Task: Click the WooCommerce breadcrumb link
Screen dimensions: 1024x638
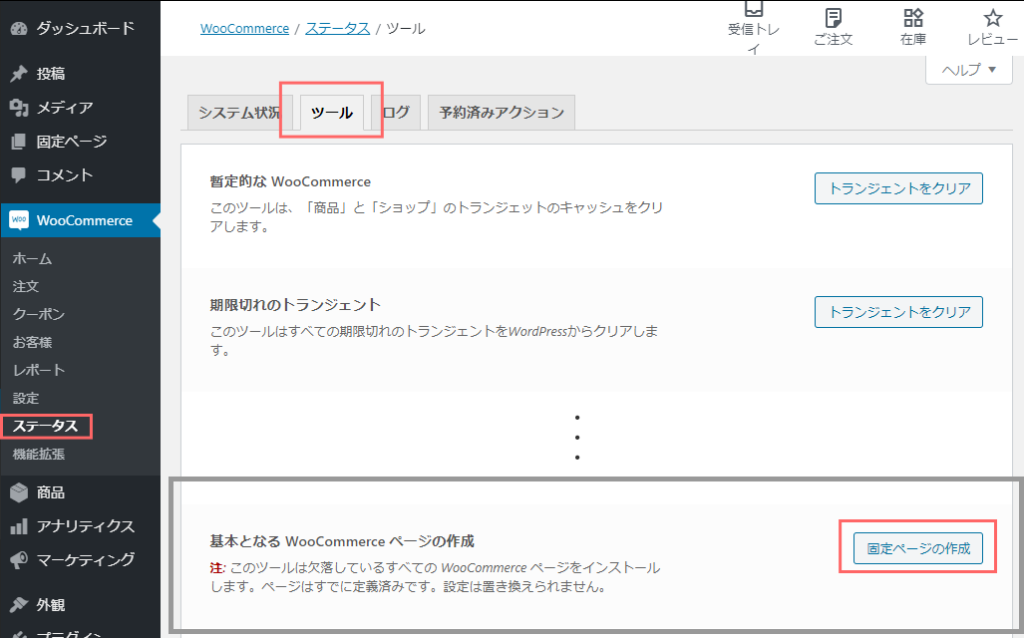Action: 245,29
